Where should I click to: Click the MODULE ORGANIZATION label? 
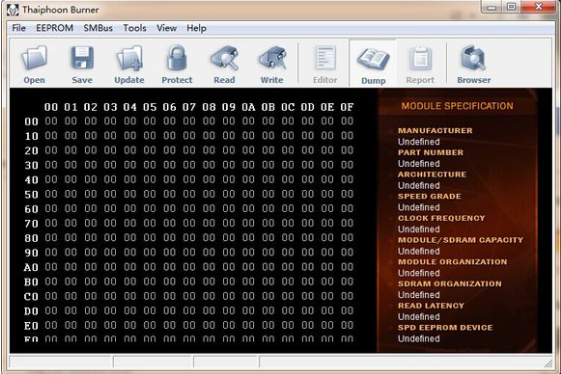pos(453,262)
